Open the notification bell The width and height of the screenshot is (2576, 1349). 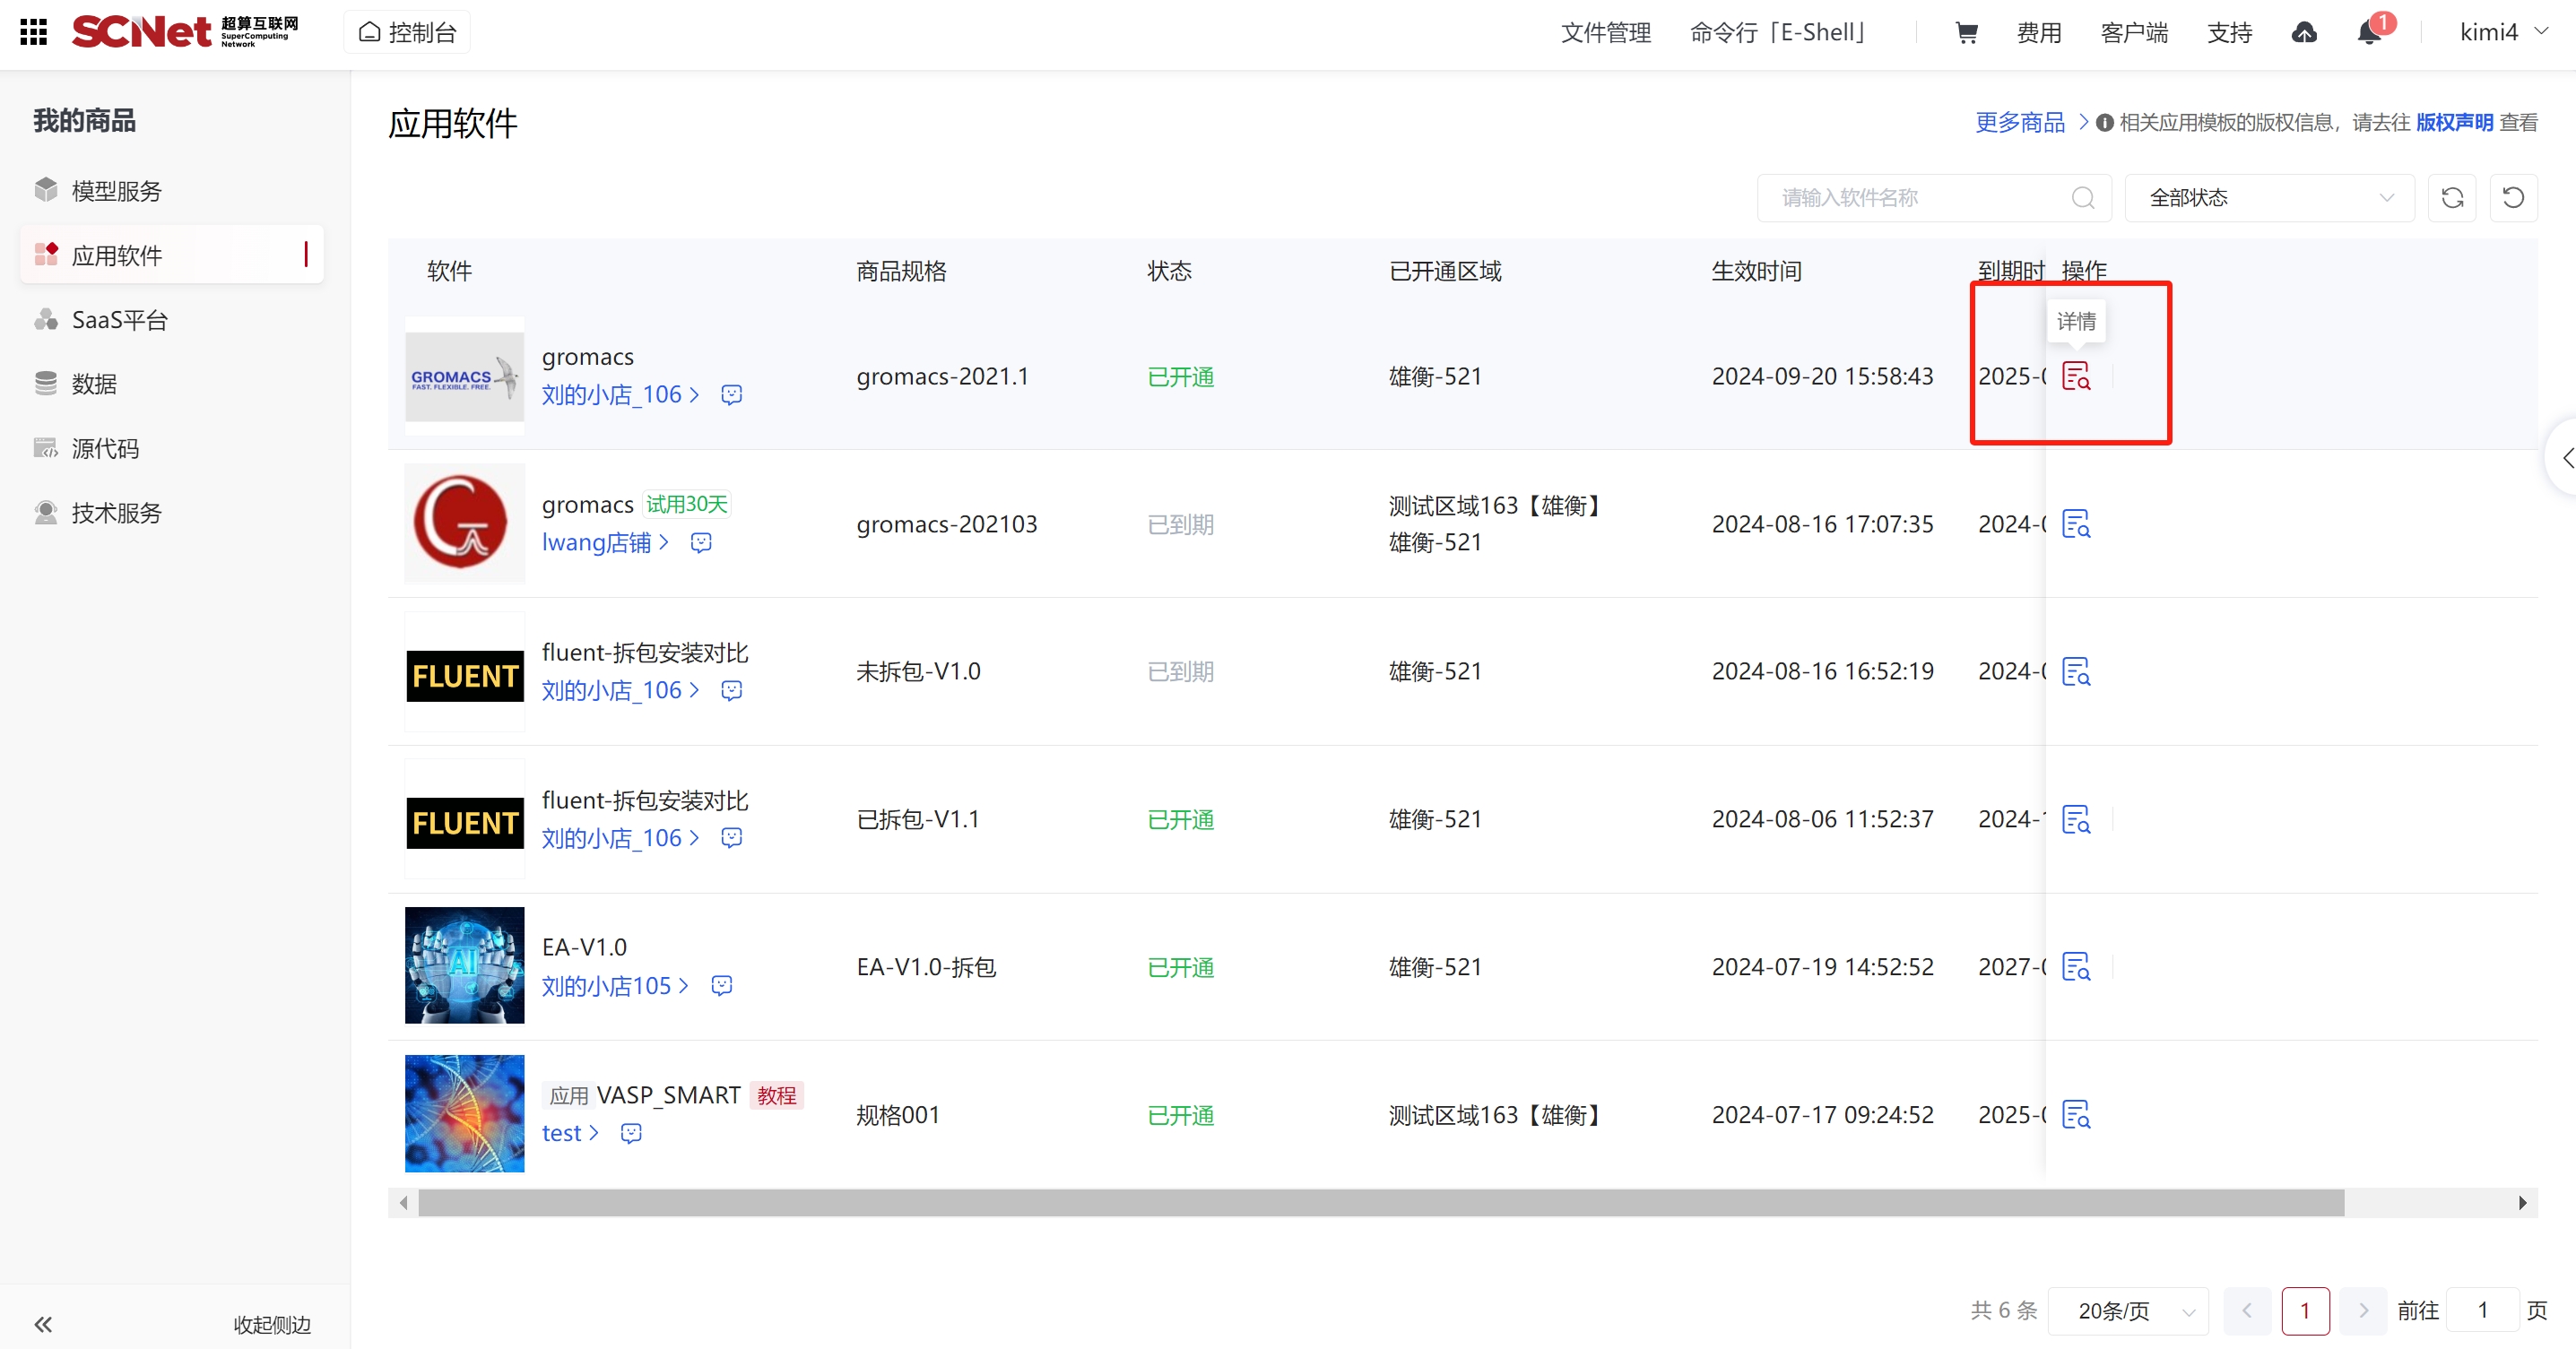(2369, 33)
